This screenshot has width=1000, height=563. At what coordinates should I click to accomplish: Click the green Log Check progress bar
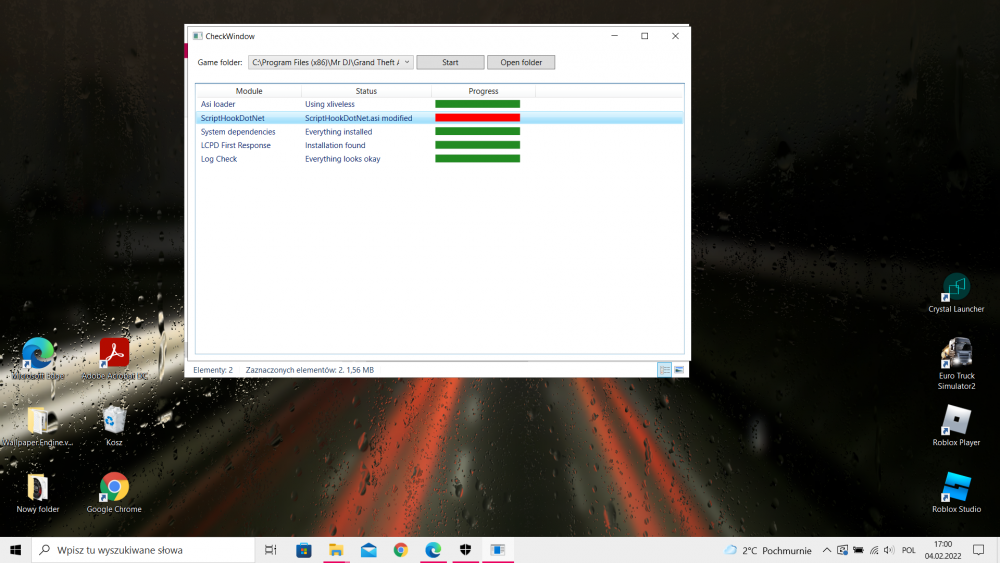(478, 159)
